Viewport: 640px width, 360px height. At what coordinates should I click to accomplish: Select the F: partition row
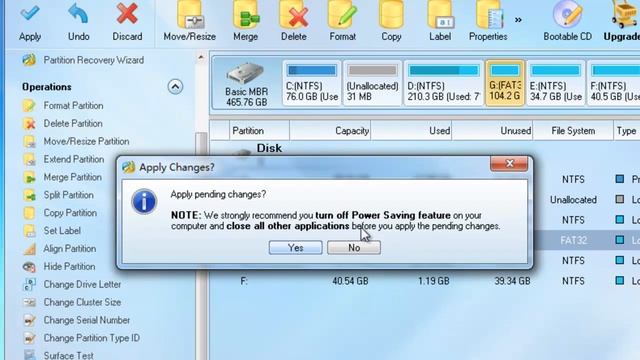click(424, 281)
